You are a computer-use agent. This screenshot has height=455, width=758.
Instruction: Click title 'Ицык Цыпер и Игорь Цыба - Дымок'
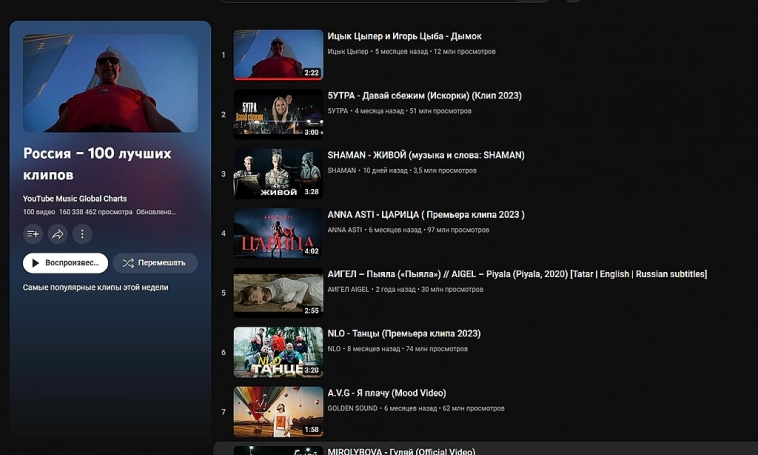click(x=405, y=36)
